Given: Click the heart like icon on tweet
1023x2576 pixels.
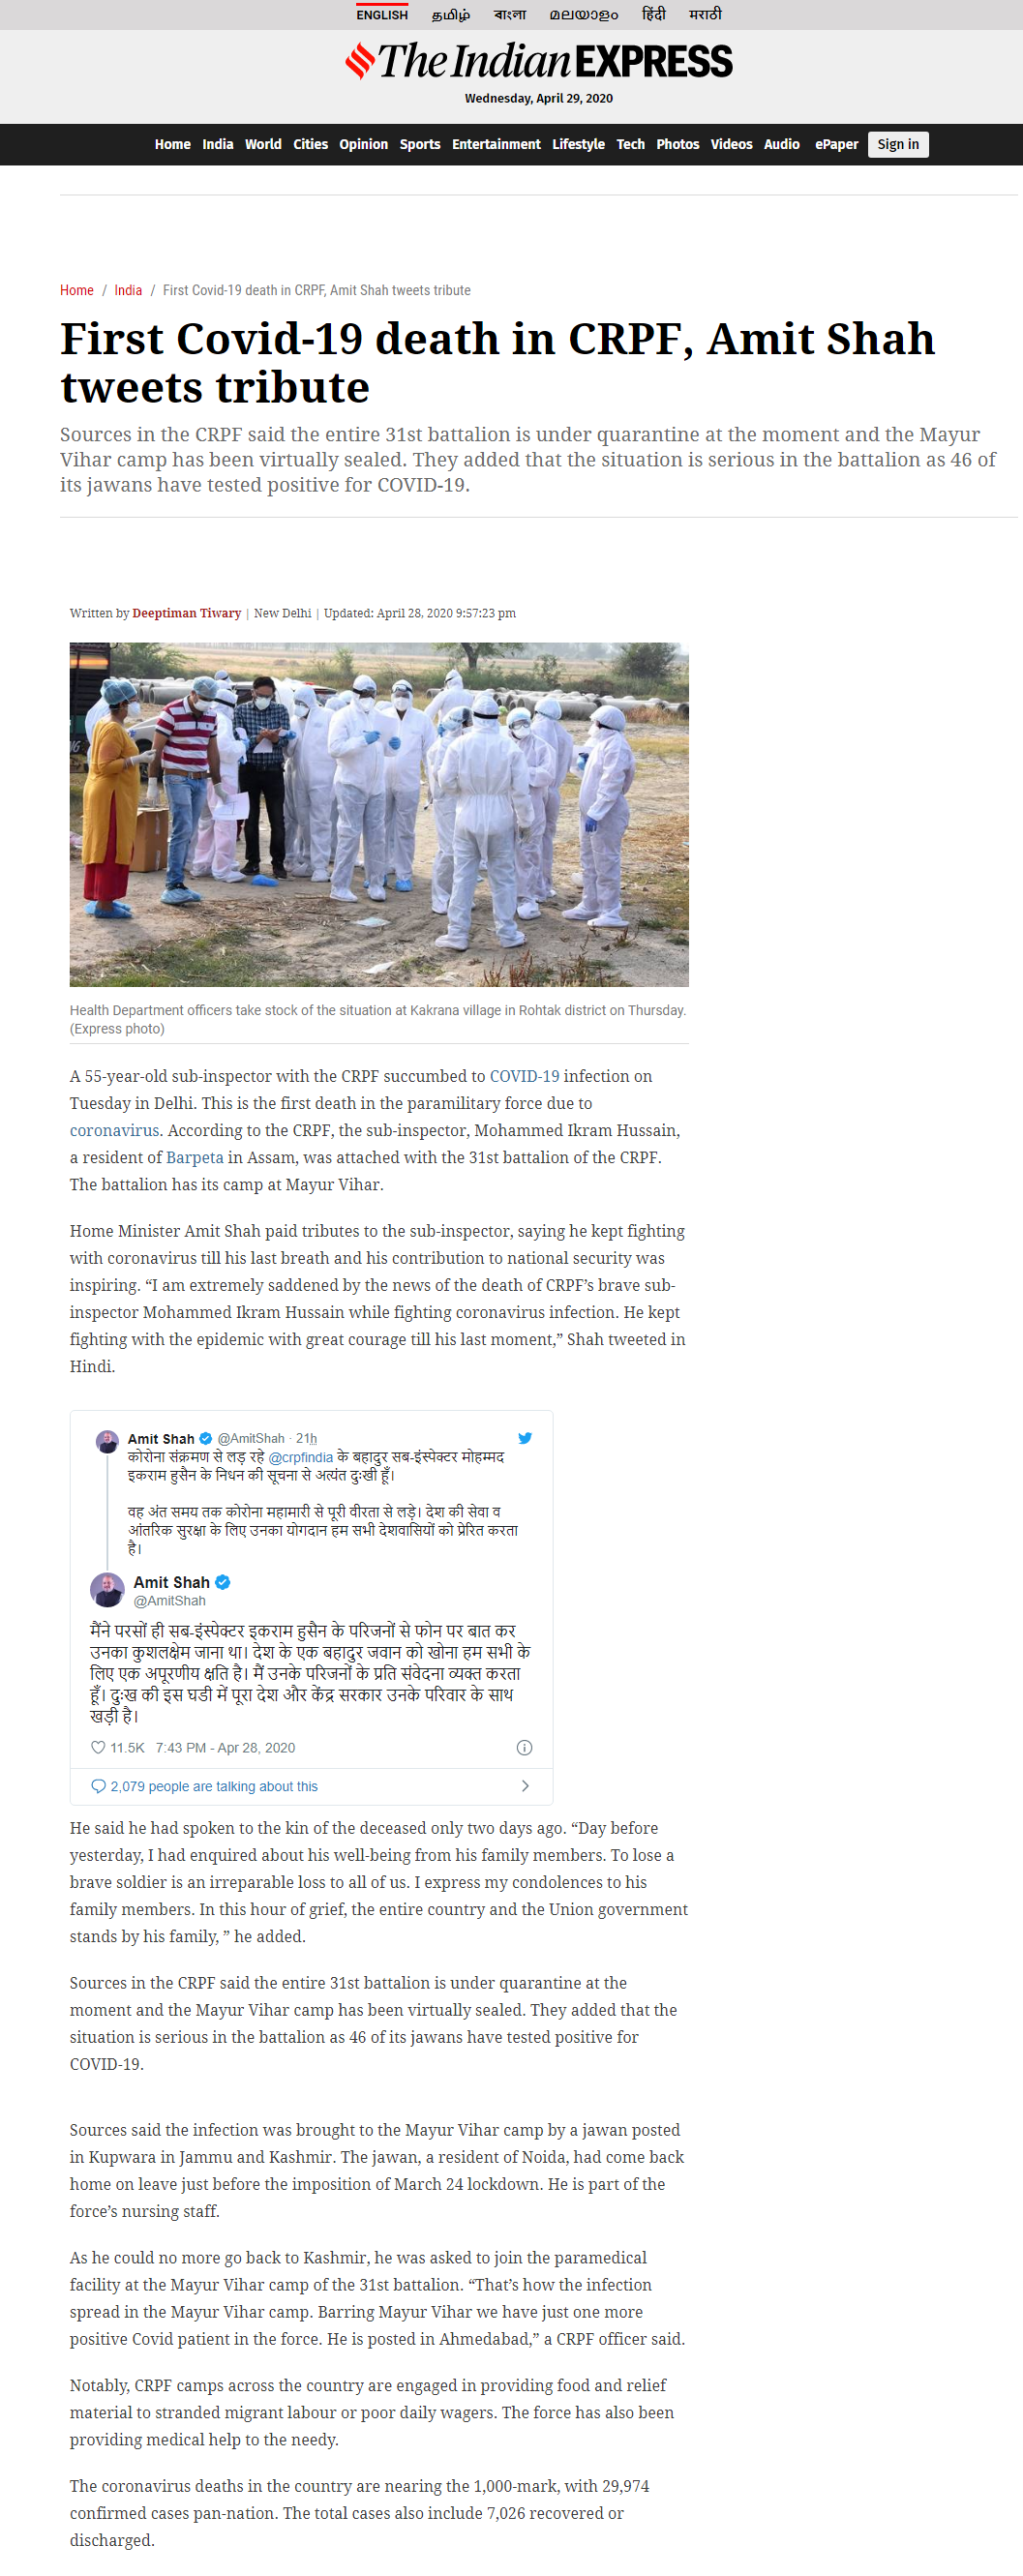Looking at the screenshot, I should (98, 1747).
